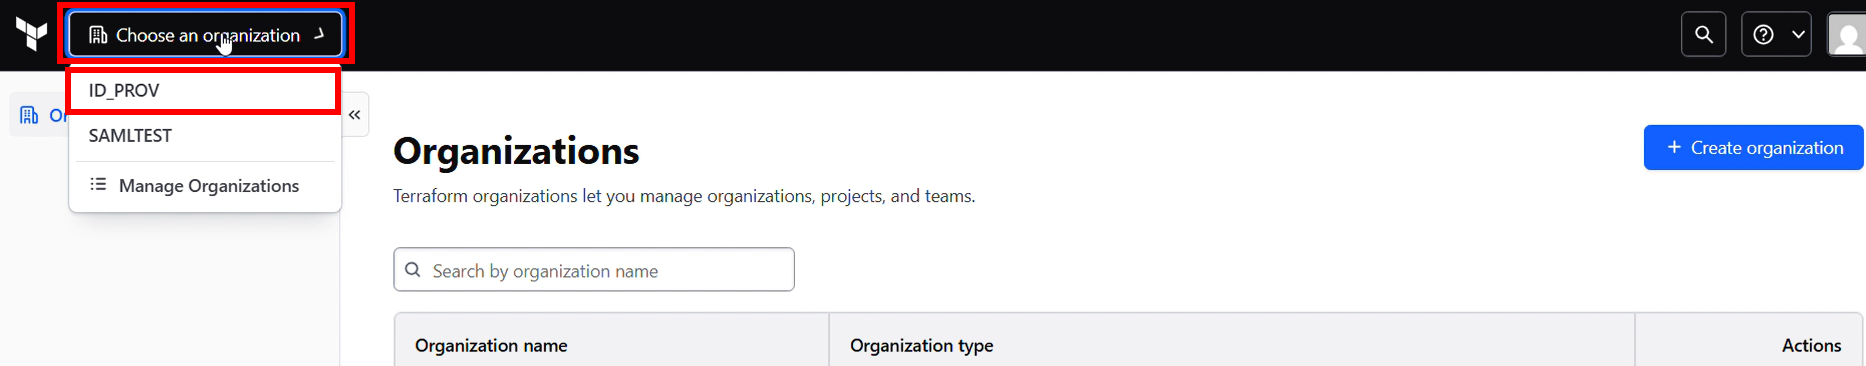
Task: Click the Create organization button
Action: coord(1754,148)
